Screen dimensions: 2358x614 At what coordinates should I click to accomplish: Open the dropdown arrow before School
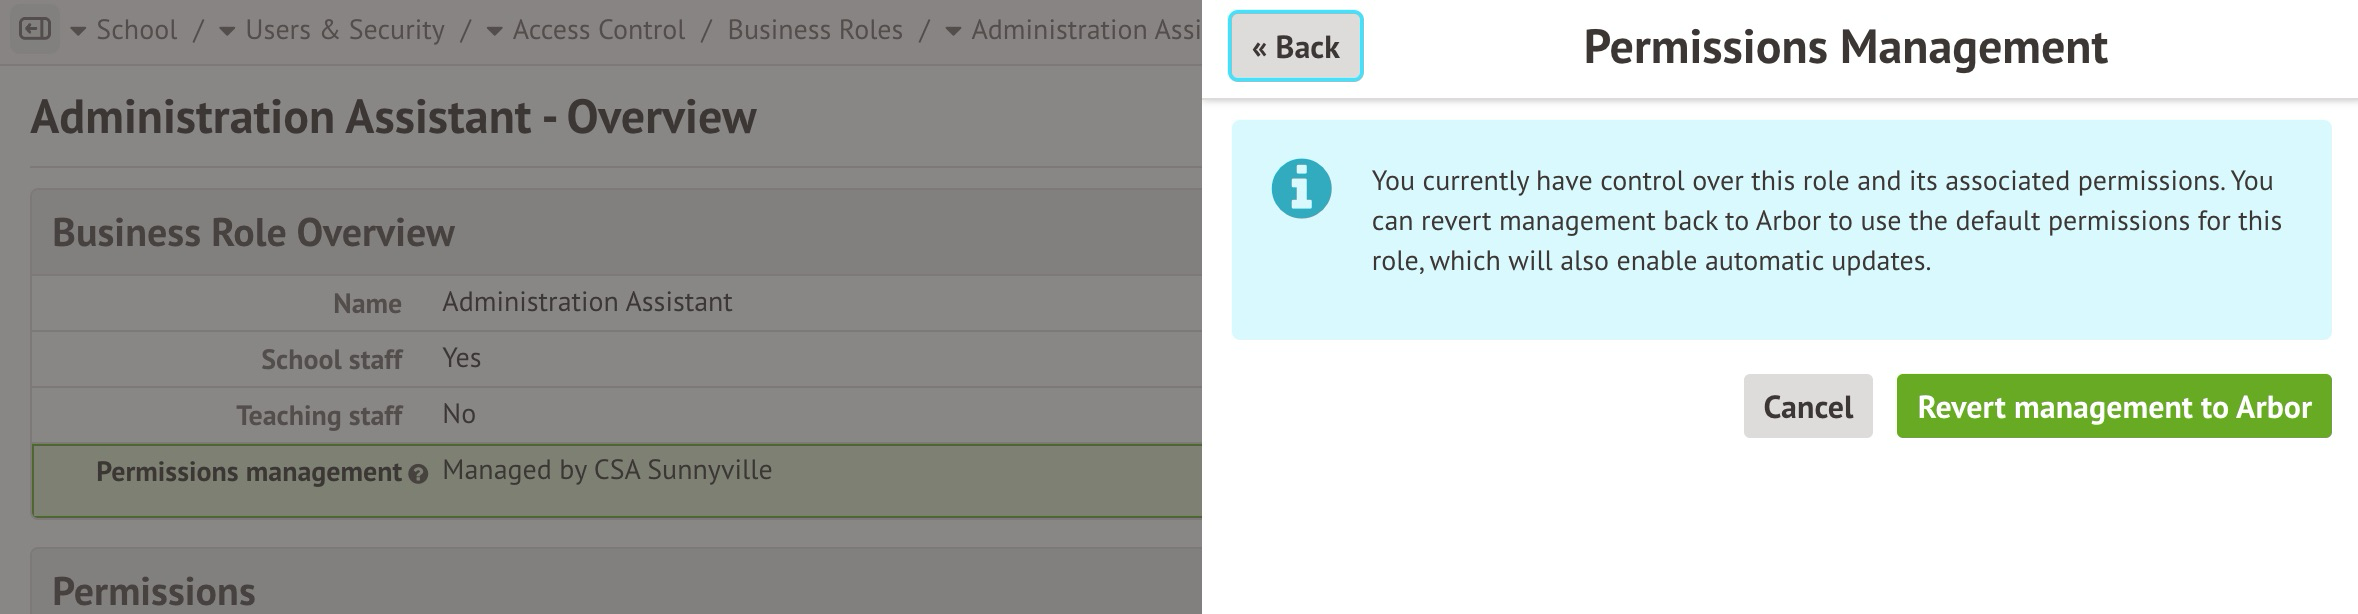[78, 31]
